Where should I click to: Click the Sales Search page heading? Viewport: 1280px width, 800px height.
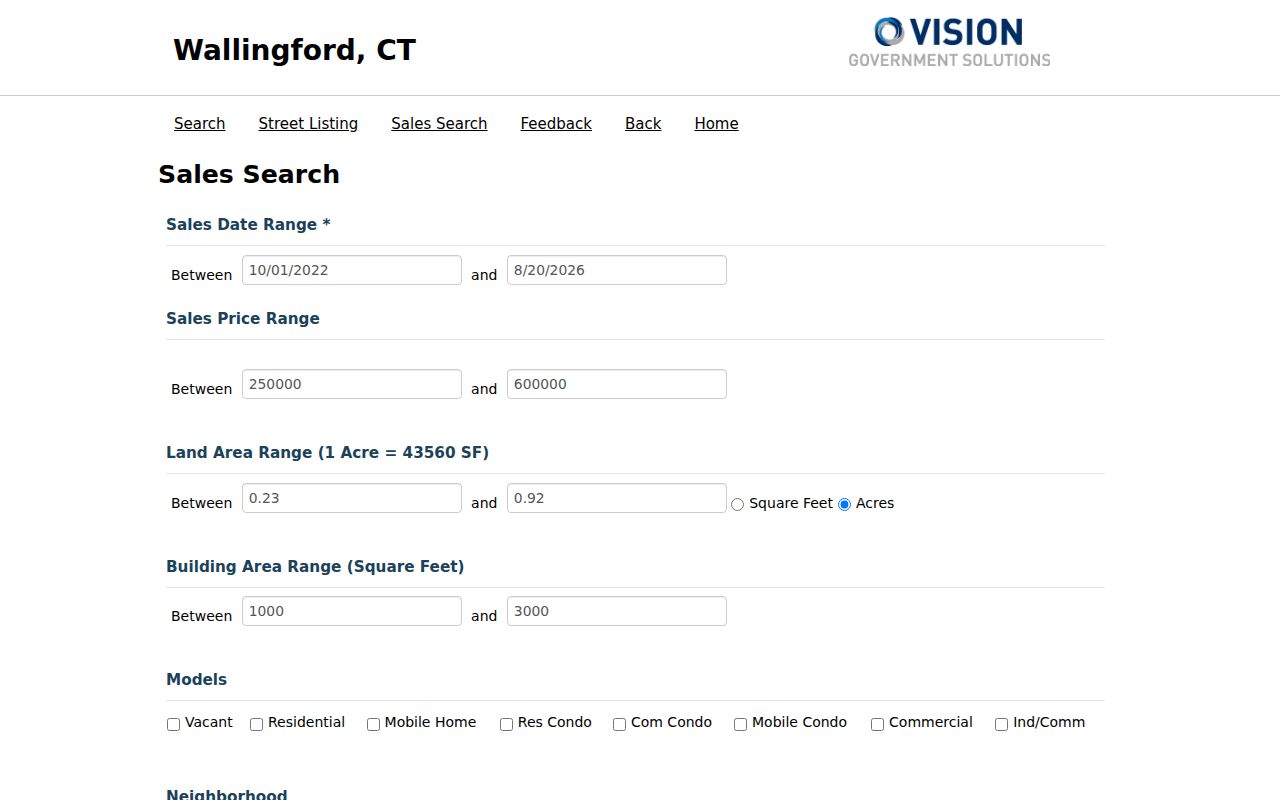pos(249,174)
